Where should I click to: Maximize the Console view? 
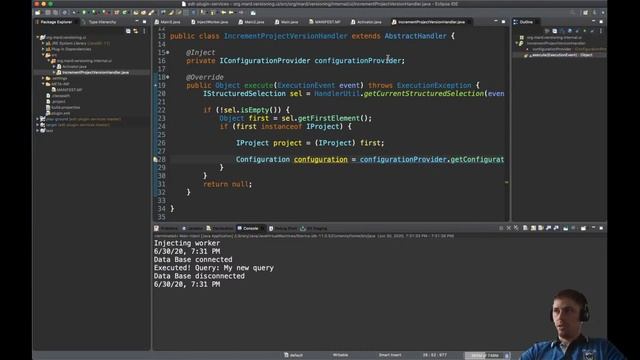point(601,228)
